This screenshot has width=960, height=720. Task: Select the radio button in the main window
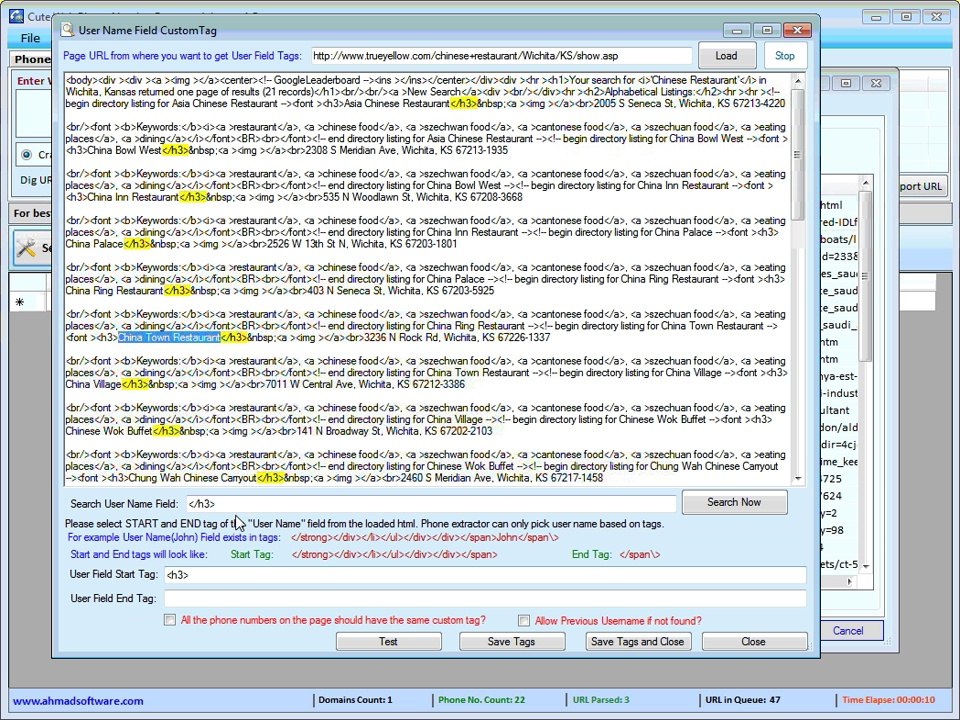[x=26, y=154]
